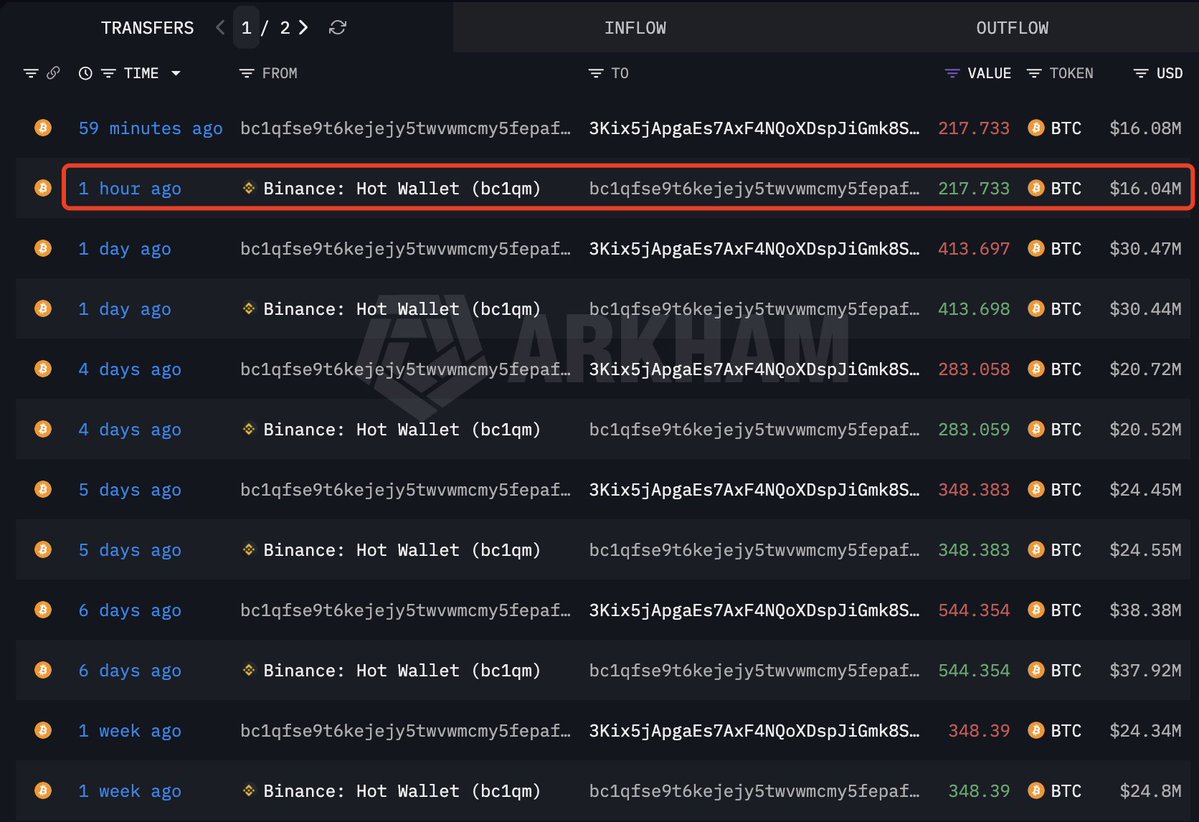1199x822 pixels.
Task: Click the TIME column header label
Action: point(141,73)
